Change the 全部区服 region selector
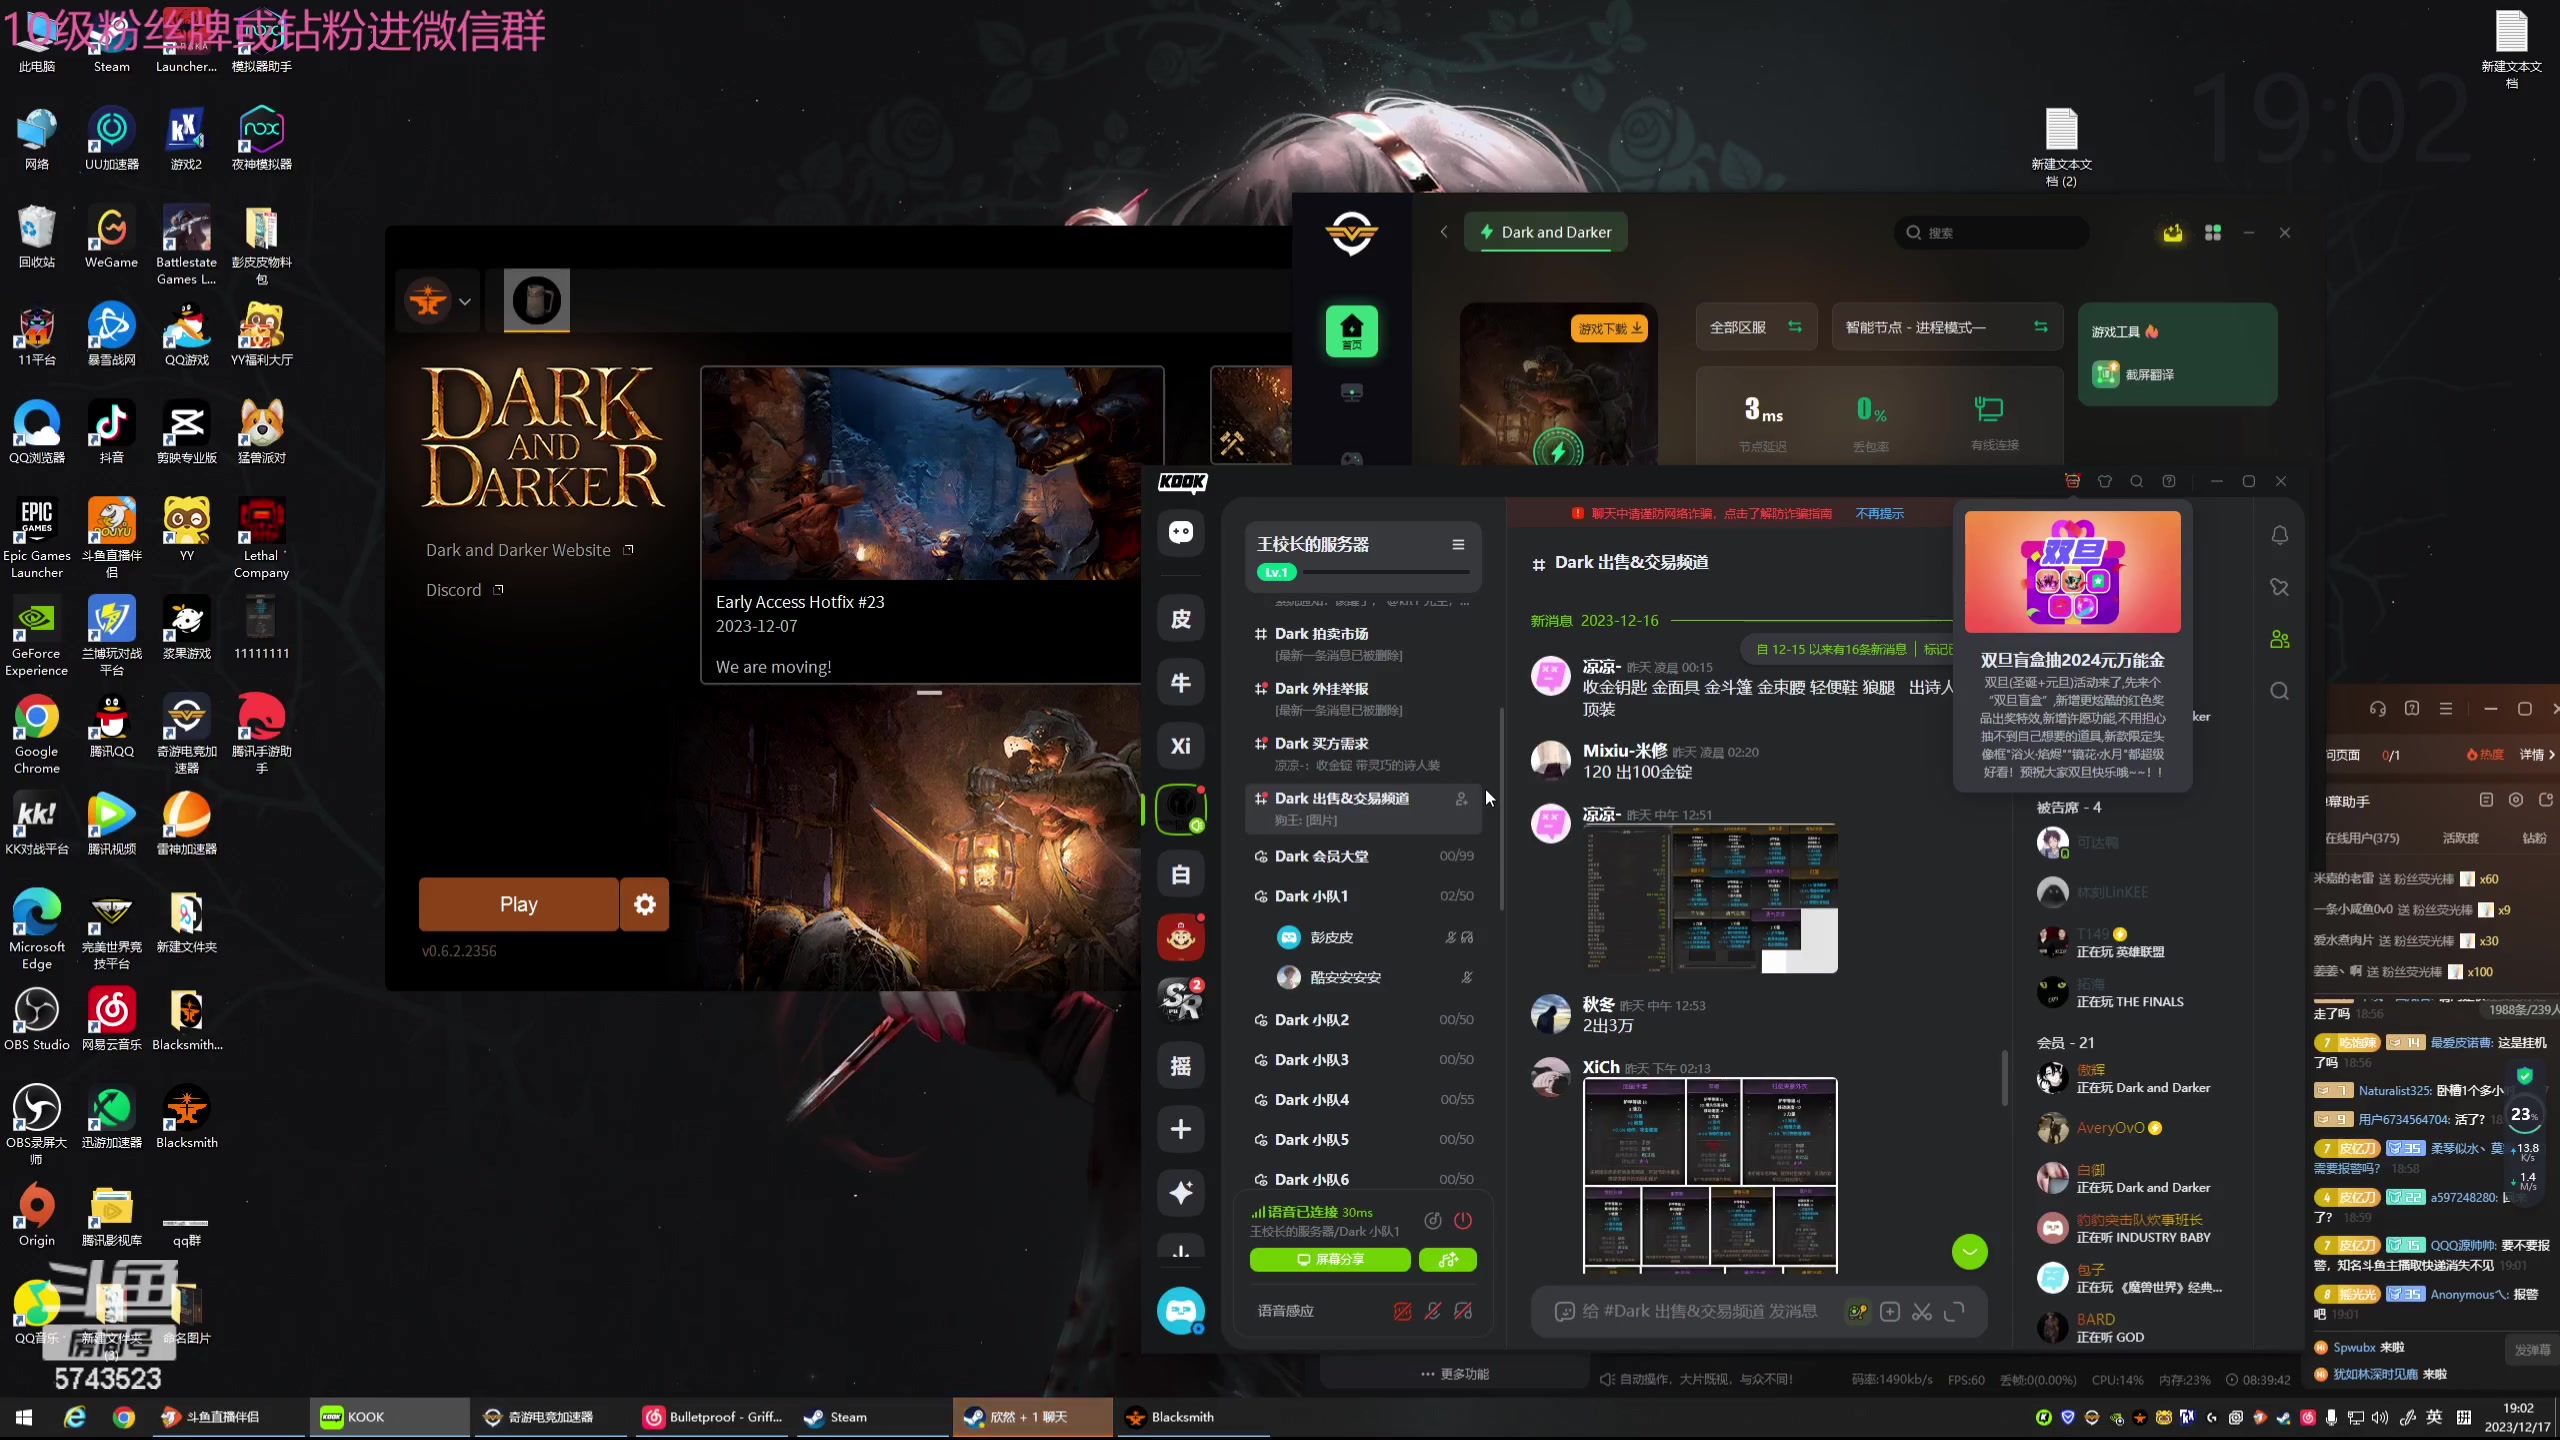The height and width of the screenshot is (1440, 2560). click(x=1755, y=328)
